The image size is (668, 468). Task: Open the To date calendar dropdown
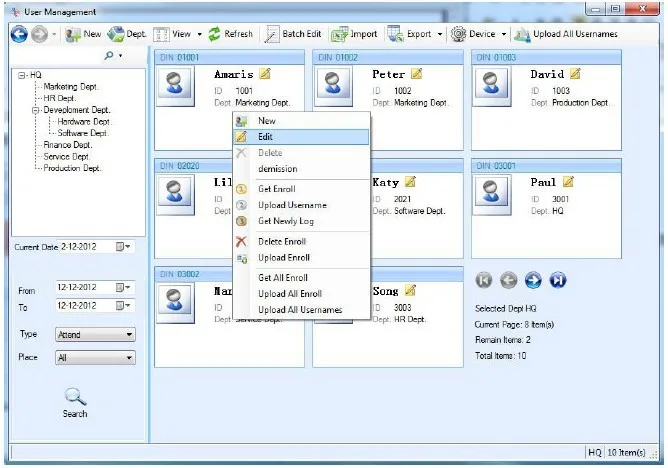coord(123,305)
